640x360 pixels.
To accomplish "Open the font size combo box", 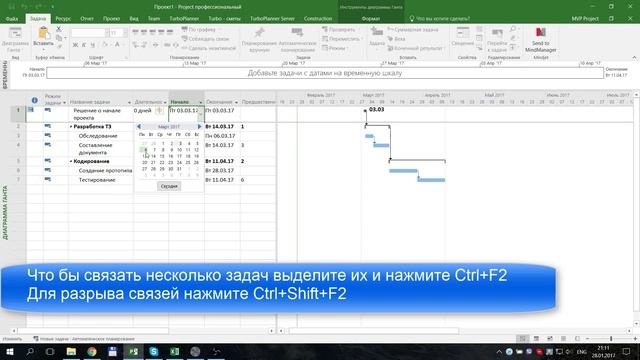I will (118, 33).
